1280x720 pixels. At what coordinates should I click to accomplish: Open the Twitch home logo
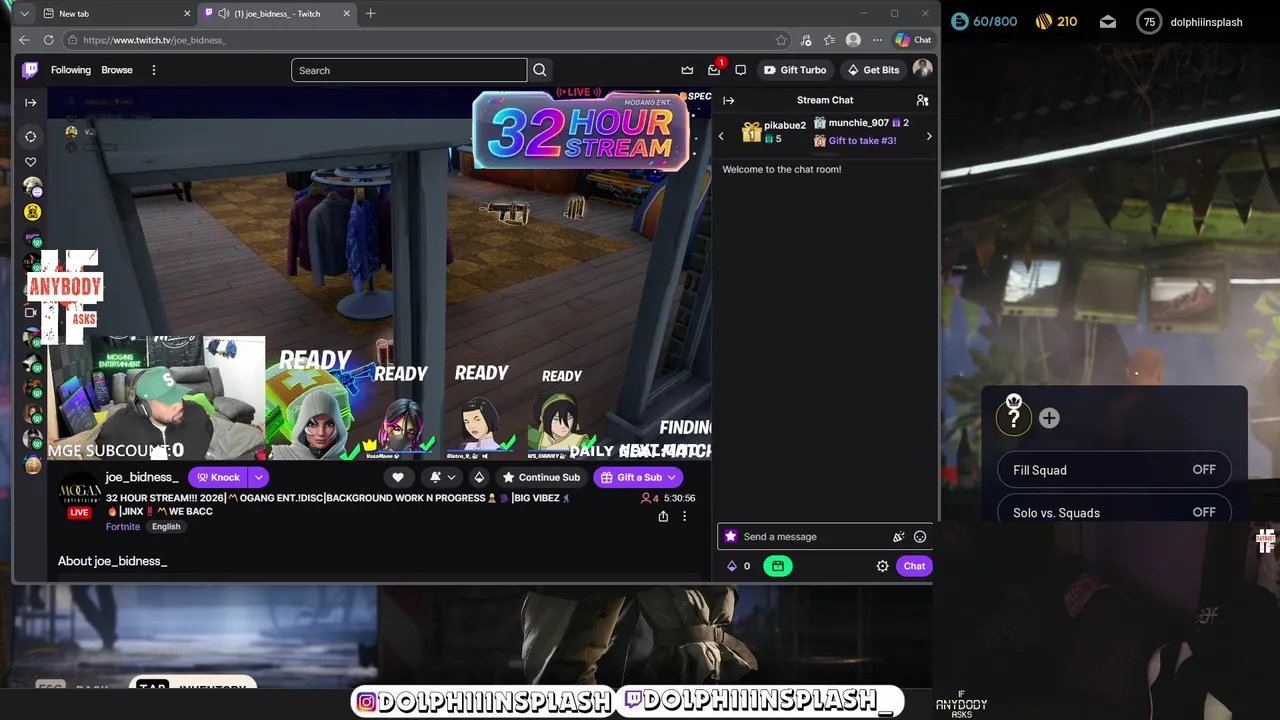click(x=31, y=70)
